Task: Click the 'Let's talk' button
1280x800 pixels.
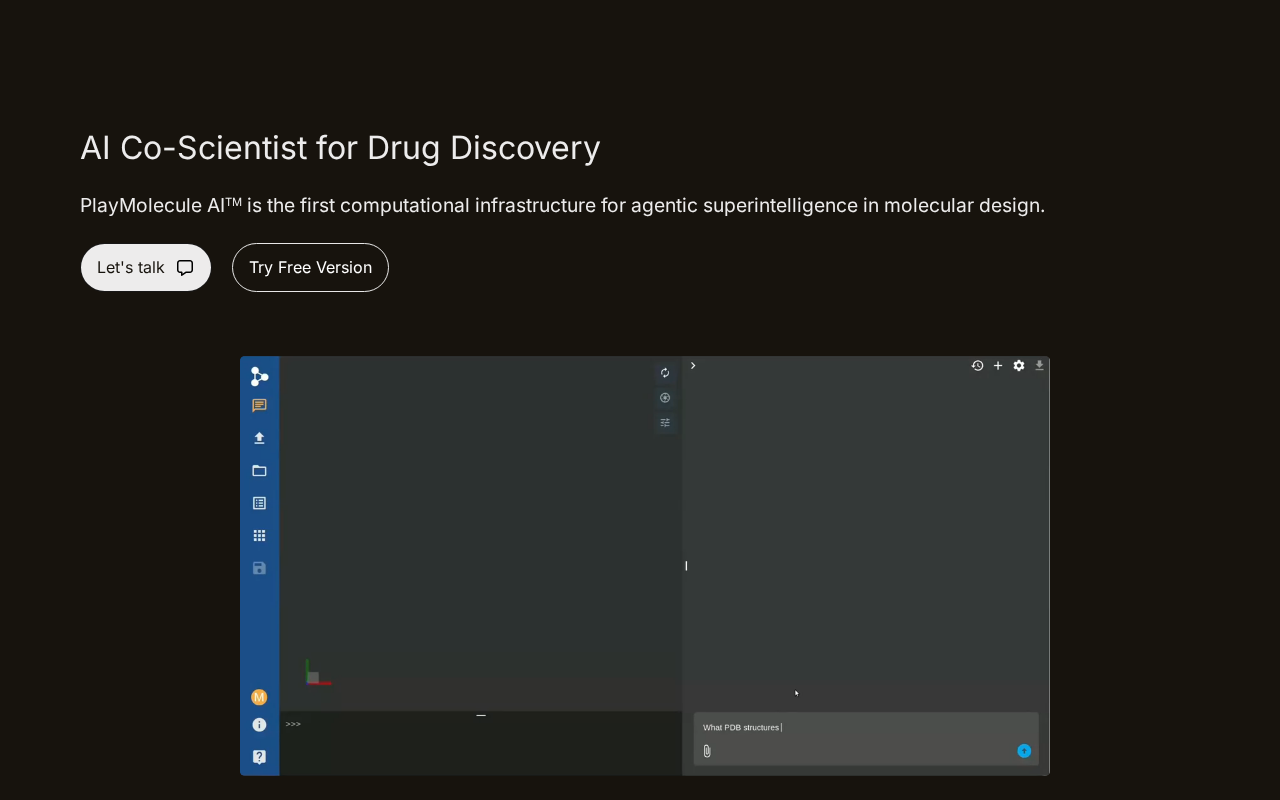Action: pos(146,268)
